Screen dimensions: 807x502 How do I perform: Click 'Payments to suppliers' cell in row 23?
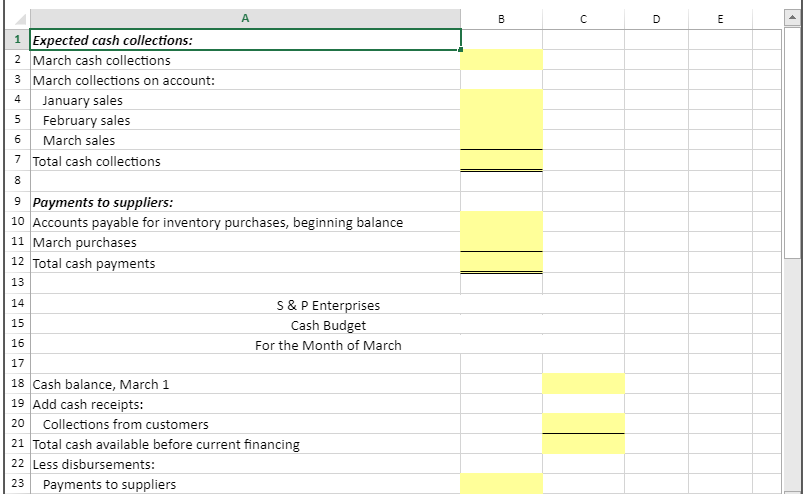pyautogui.click(x=245, y=484)
